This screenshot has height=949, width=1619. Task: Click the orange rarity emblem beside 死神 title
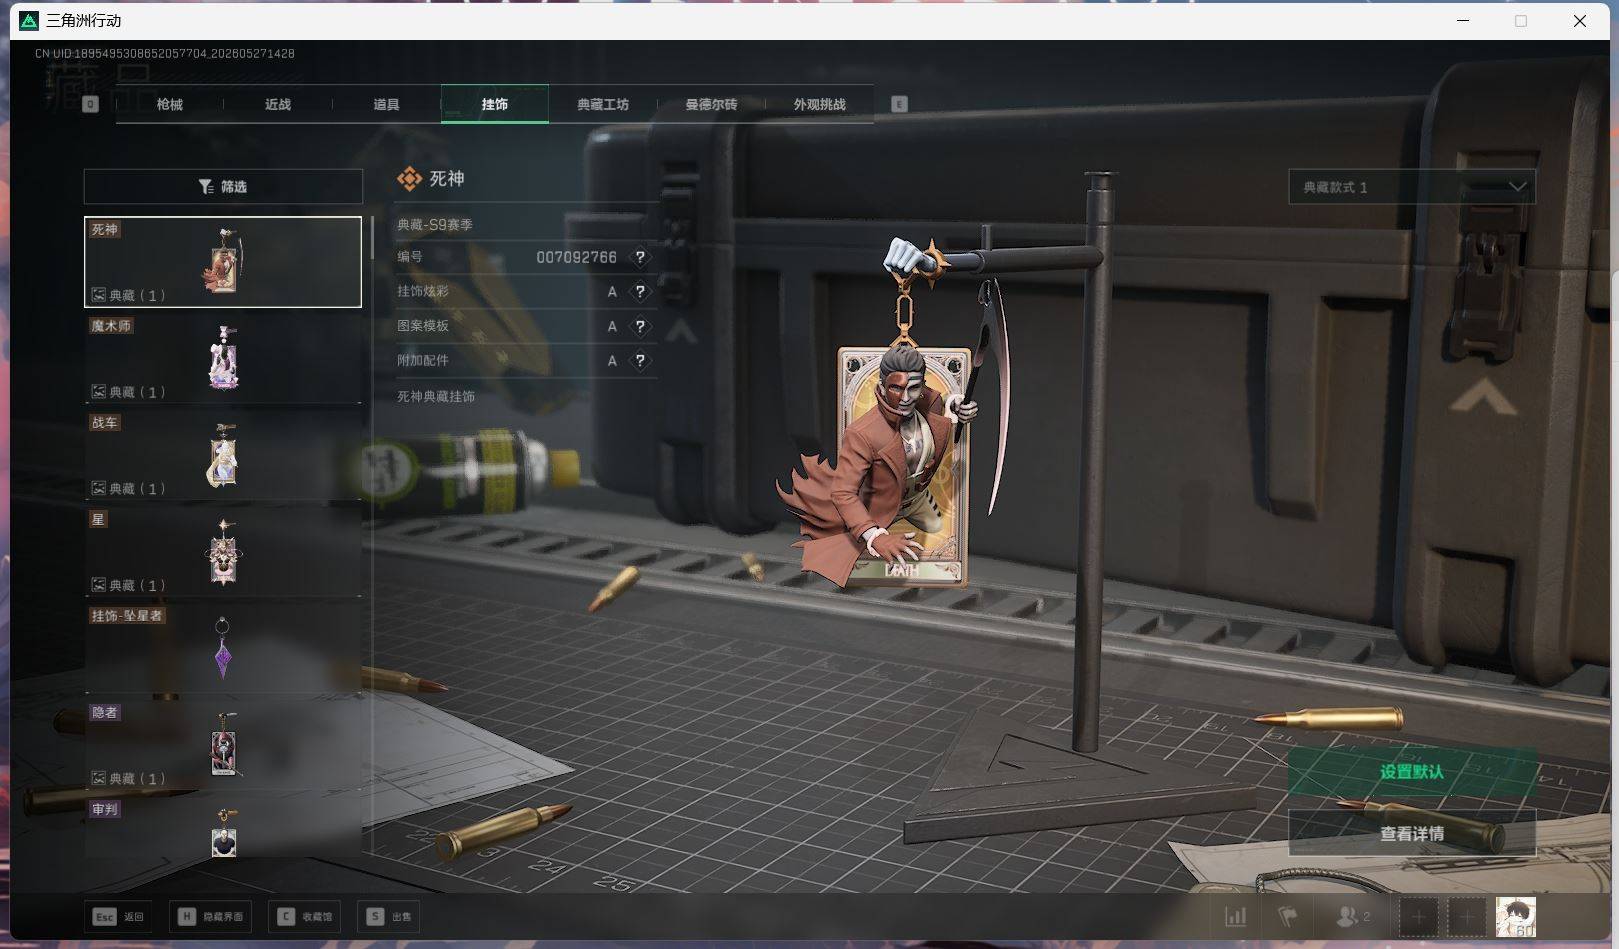tap(409, 179)
